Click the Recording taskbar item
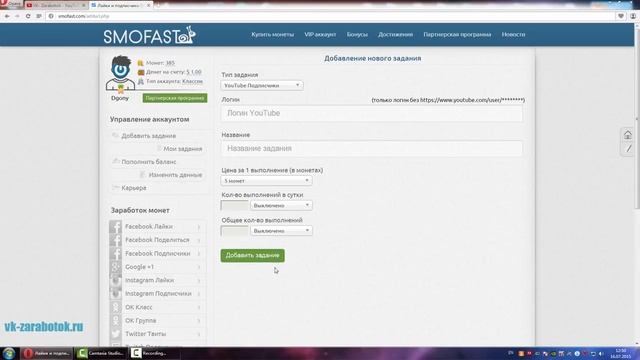This screenshot has width=640, height=360. click(x=154, y=353)
